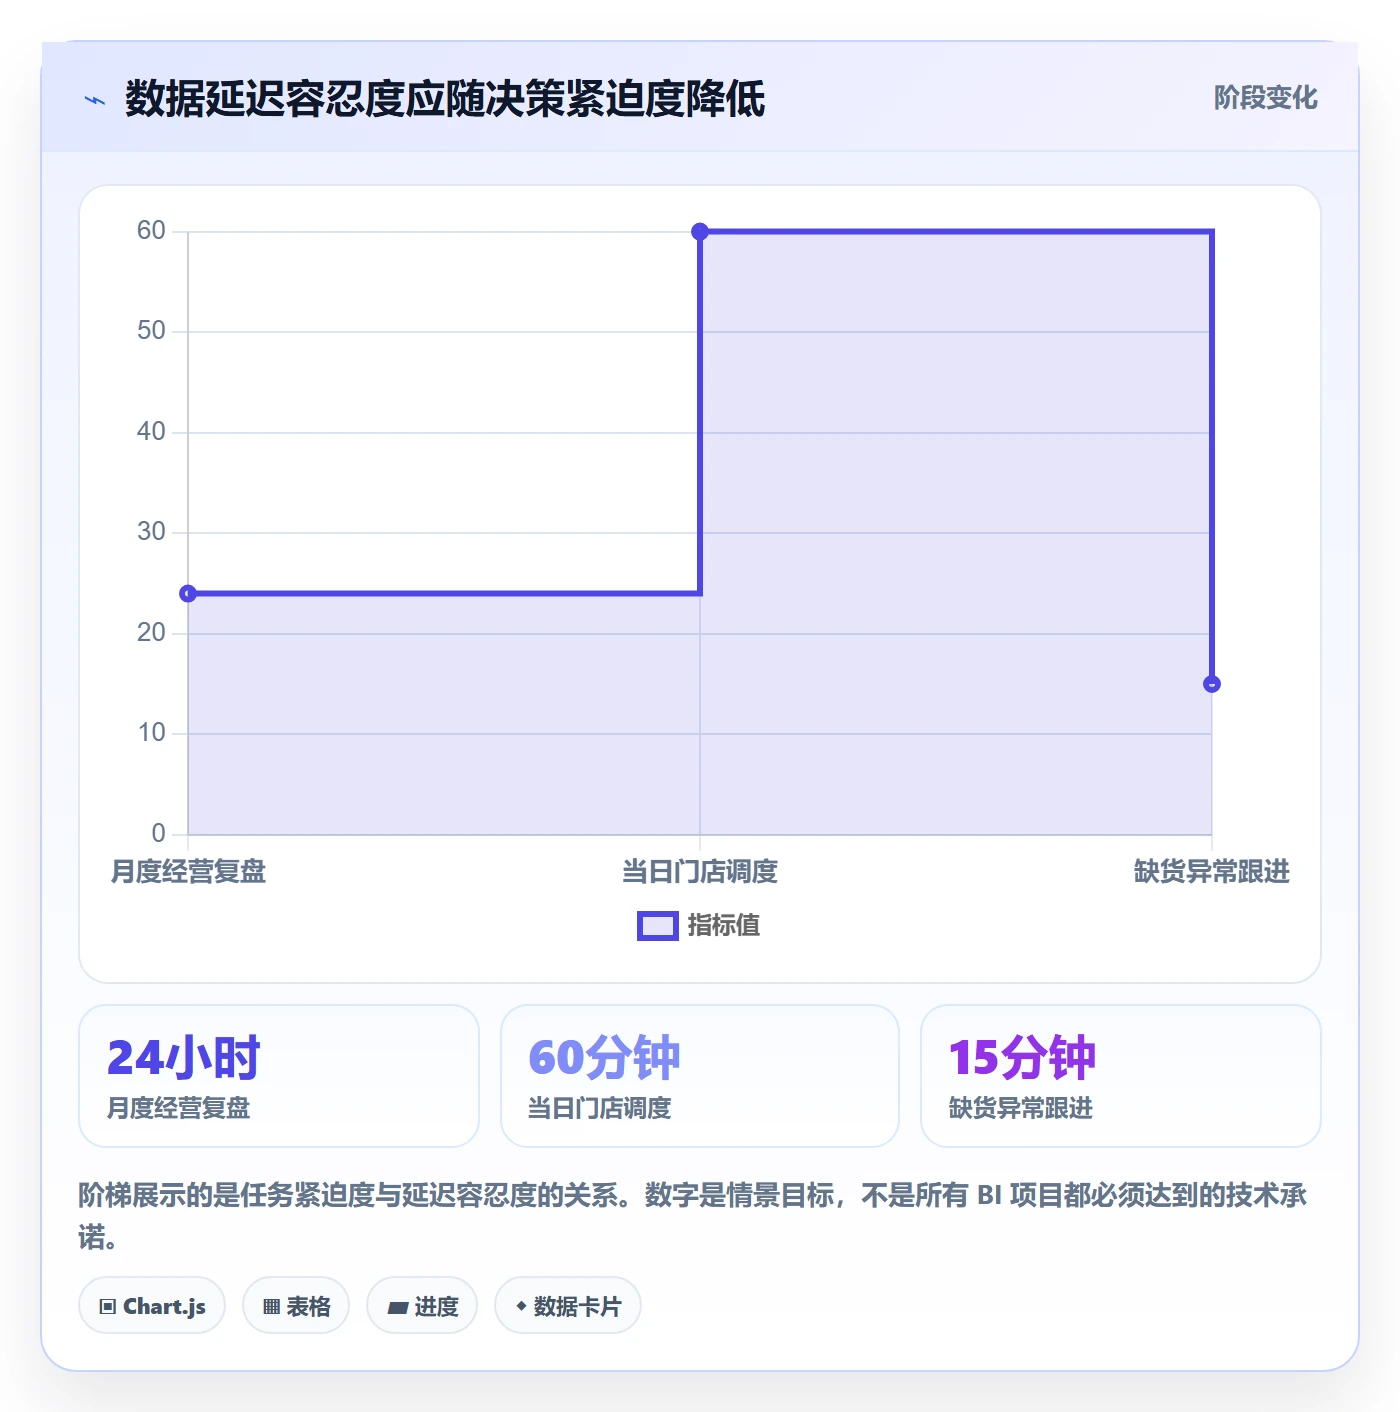Click the x-axis label 月度经营复盘
Image resolution: width=1400 pixels, height=1412 pixels.
pos(188,872)
